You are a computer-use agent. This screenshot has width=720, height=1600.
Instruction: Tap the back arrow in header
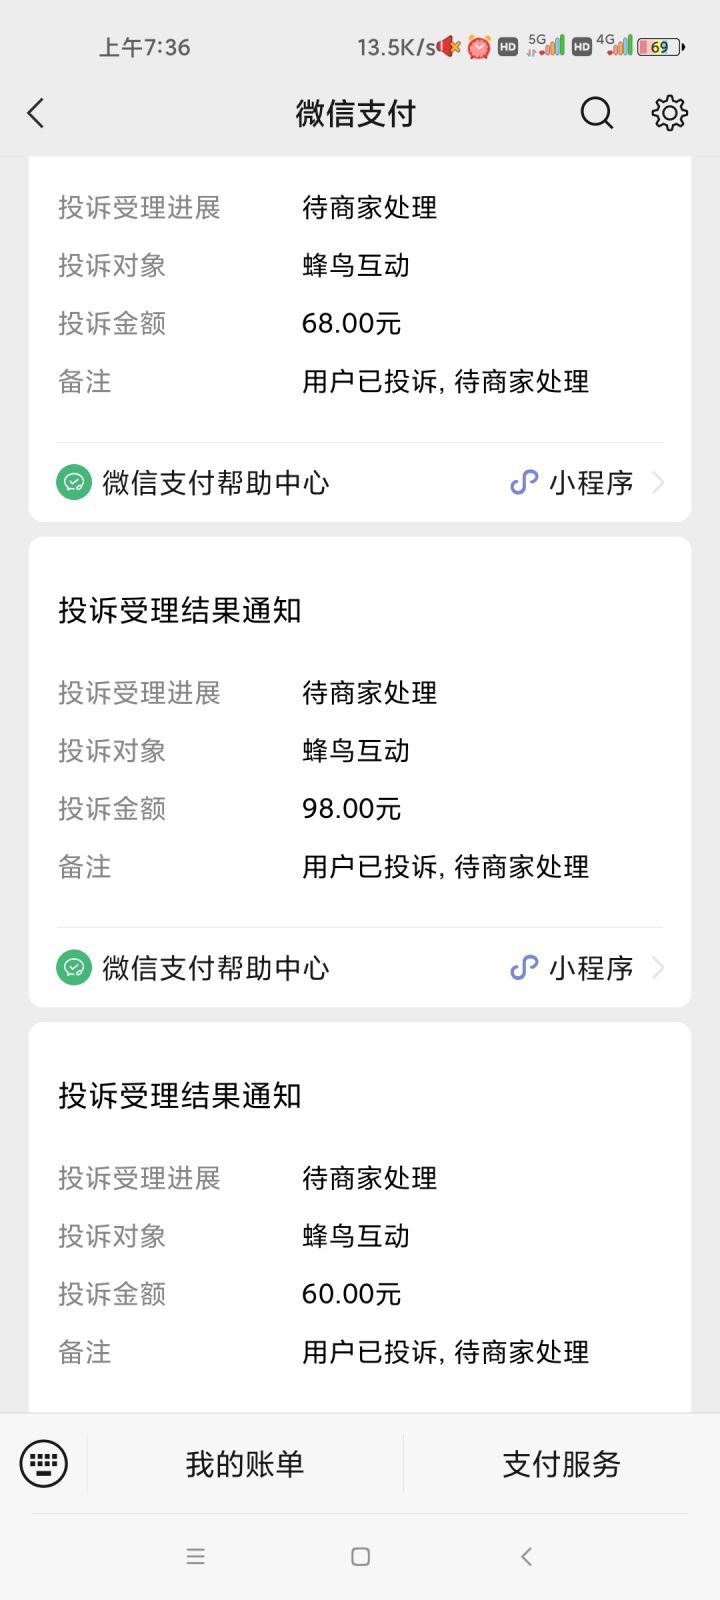(x=36, y=113)
